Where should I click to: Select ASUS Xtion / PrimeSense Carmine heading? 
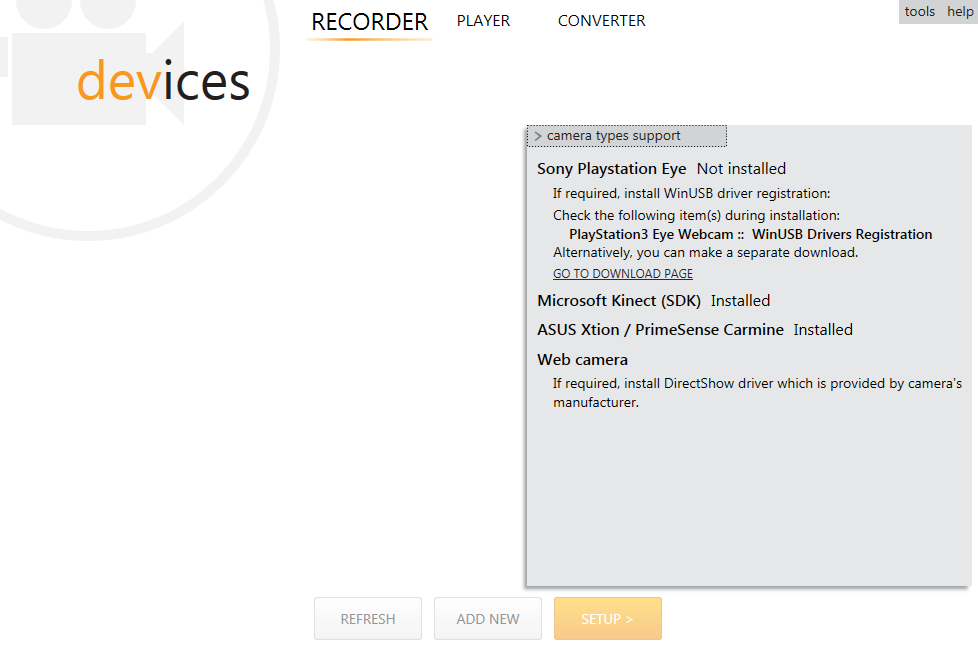661,329
